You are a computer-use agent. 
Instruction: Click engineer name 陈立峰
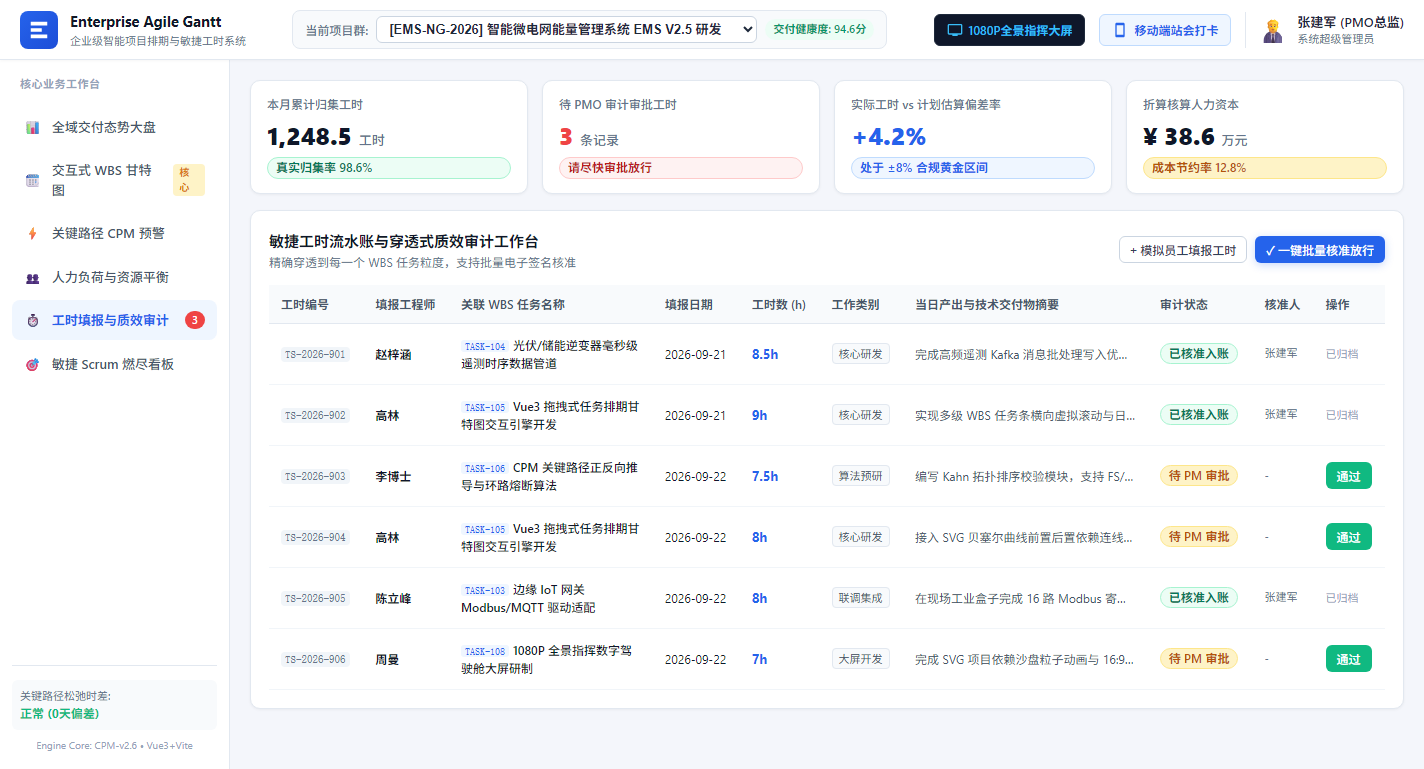click(393, 598)
